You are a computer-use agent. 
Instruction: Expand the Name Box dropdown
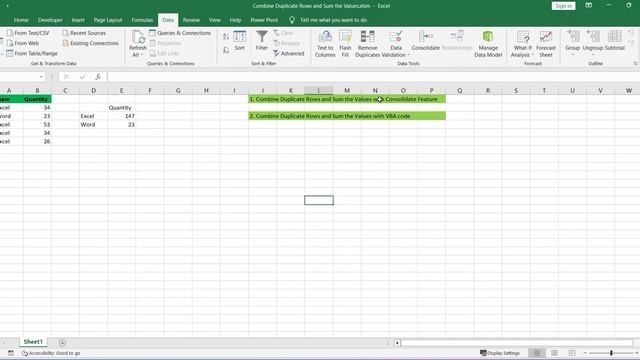tap(41, 77)
